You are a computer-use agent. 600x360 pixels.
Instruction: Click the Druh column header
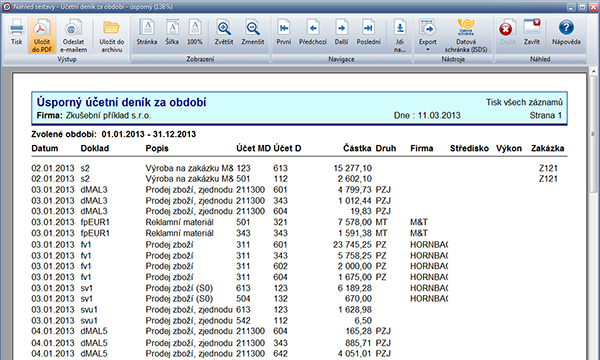pos(386,148)
